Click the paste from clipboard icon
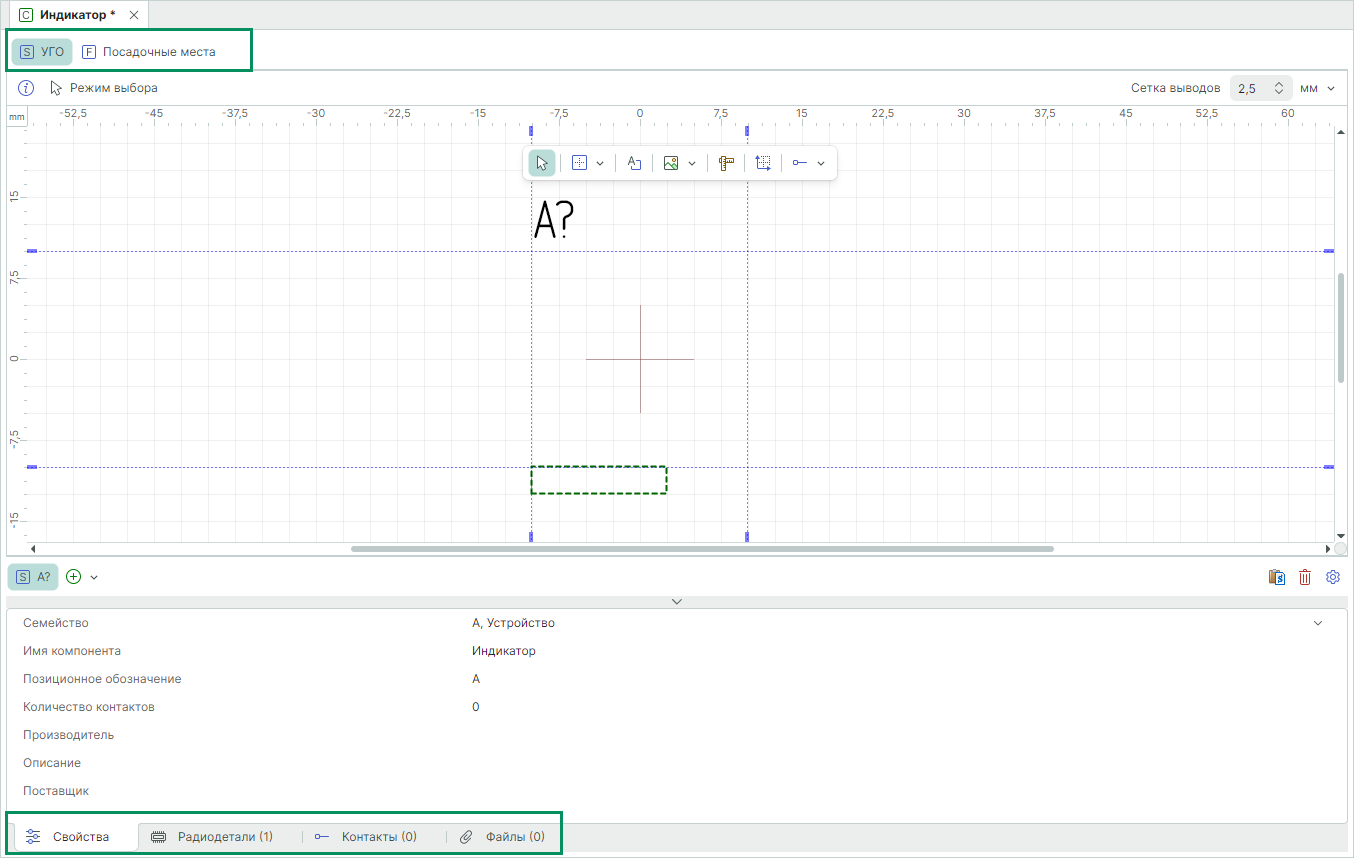This screenshot has height=858, width=1354. pyautogui.click(x=1277, y=577)
